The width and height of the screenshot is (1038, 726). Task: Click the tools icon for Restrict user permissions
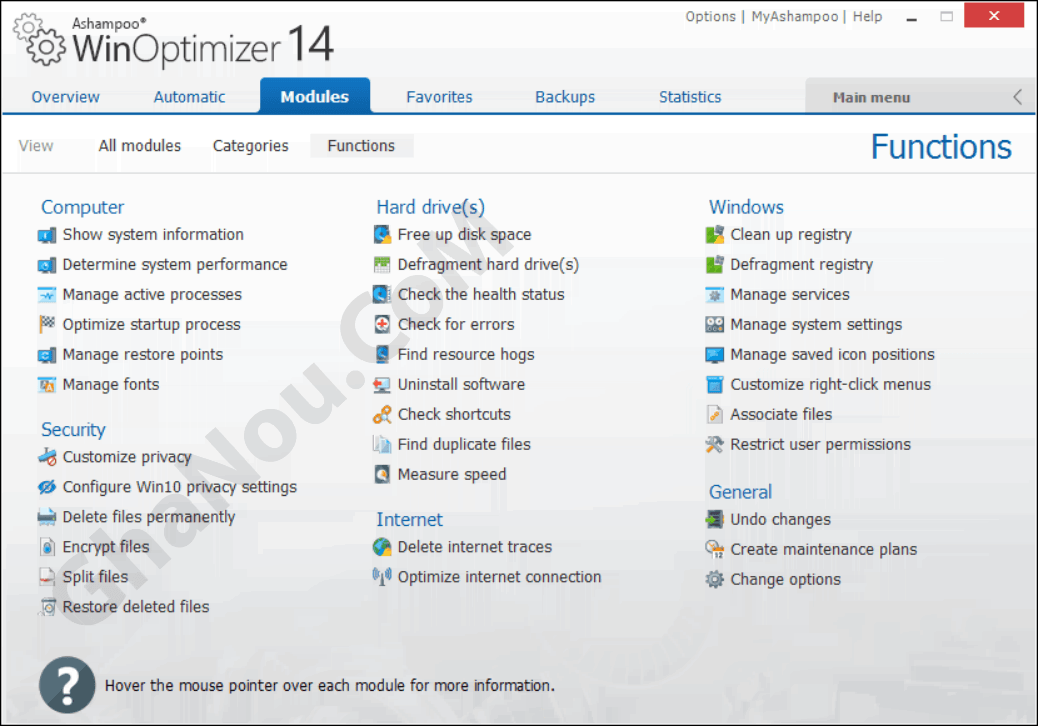715,444
